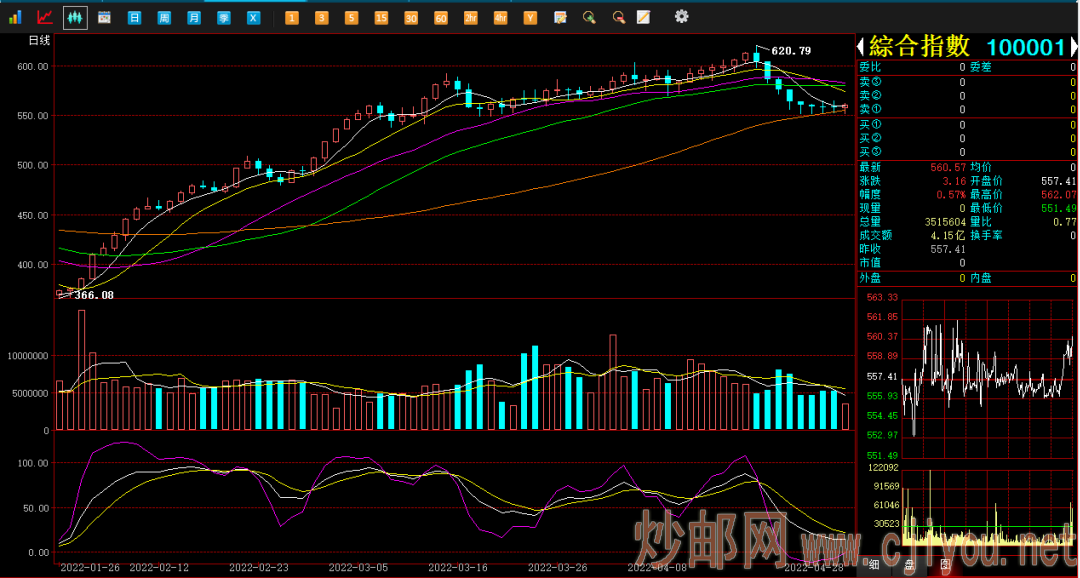Click the orange Y interval button
The width and height of the screenshot is (1080, 578).
[x=530, y=18]
